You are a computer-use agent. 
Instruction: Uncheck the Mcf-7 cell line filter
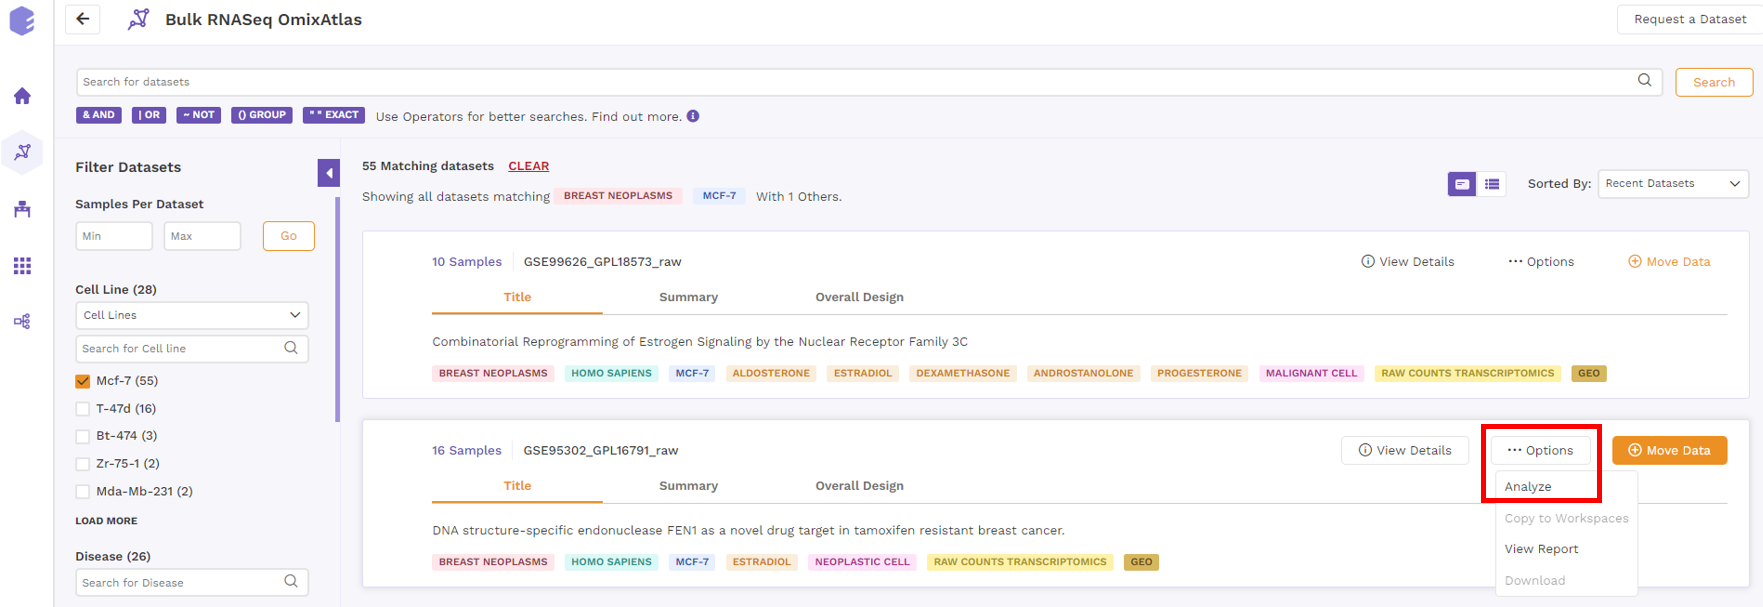83,381
